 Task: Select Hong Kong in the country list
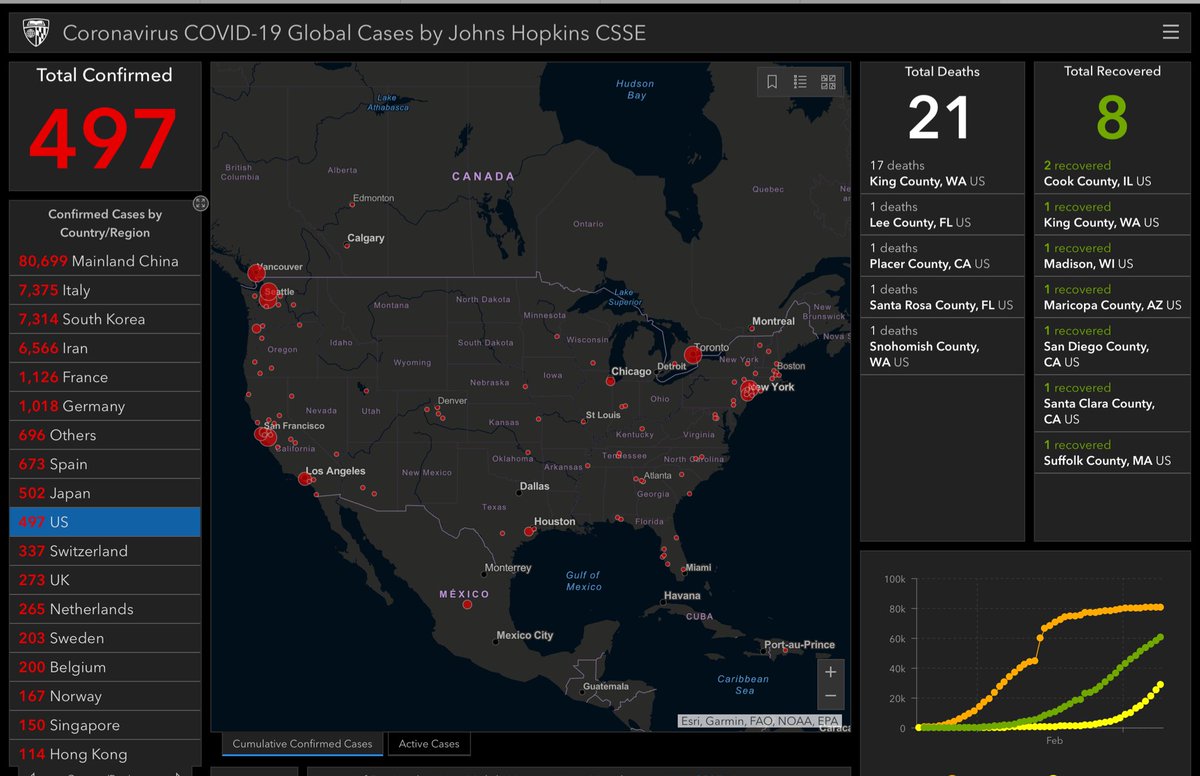[105, 754]
